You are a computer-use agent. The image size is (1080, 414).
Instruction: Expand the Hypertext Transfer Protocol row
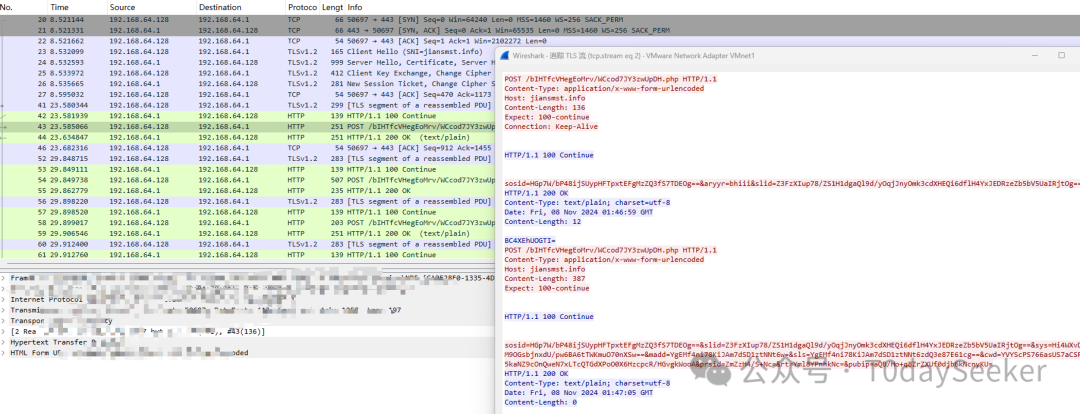(3, 342)
